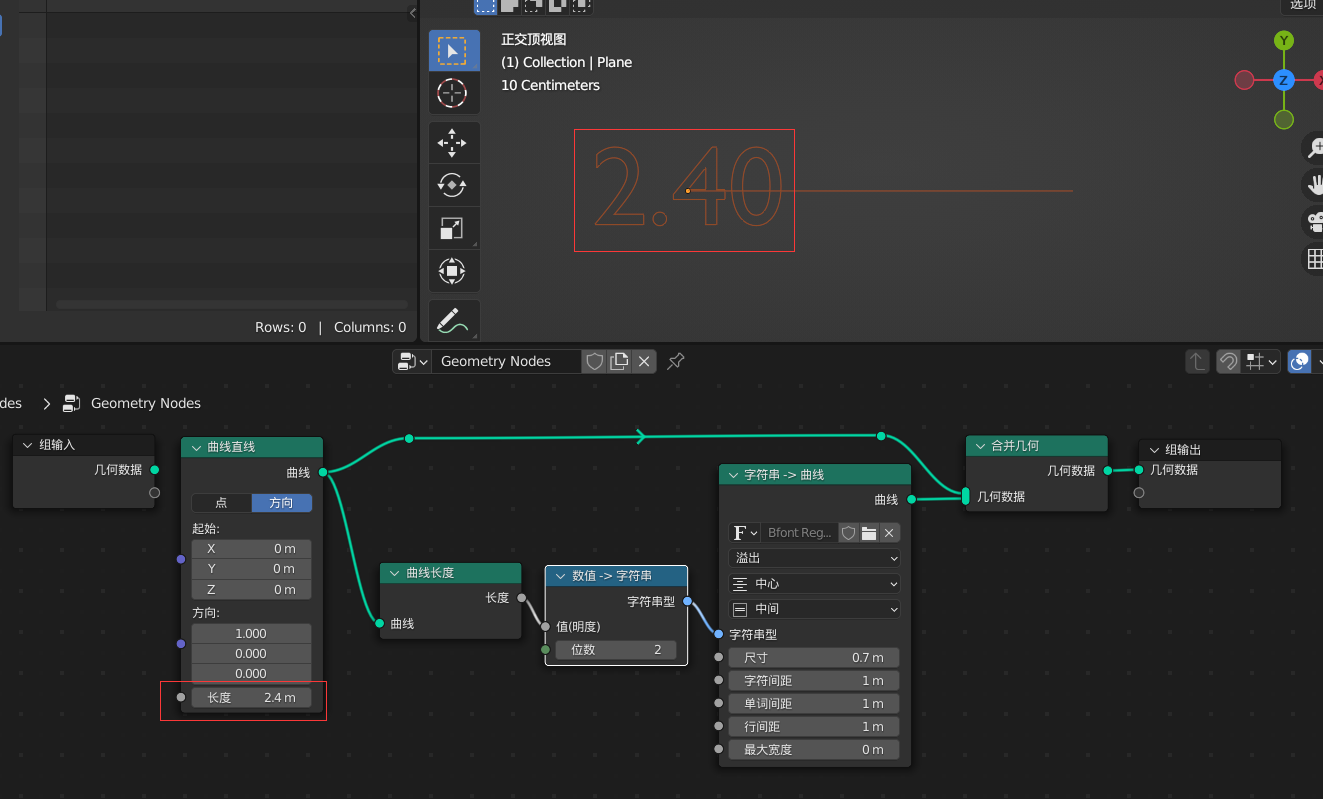Duplicate the Geometry Nodes node tree
This screenshot has width=1323, height=799.
(619, 361)
